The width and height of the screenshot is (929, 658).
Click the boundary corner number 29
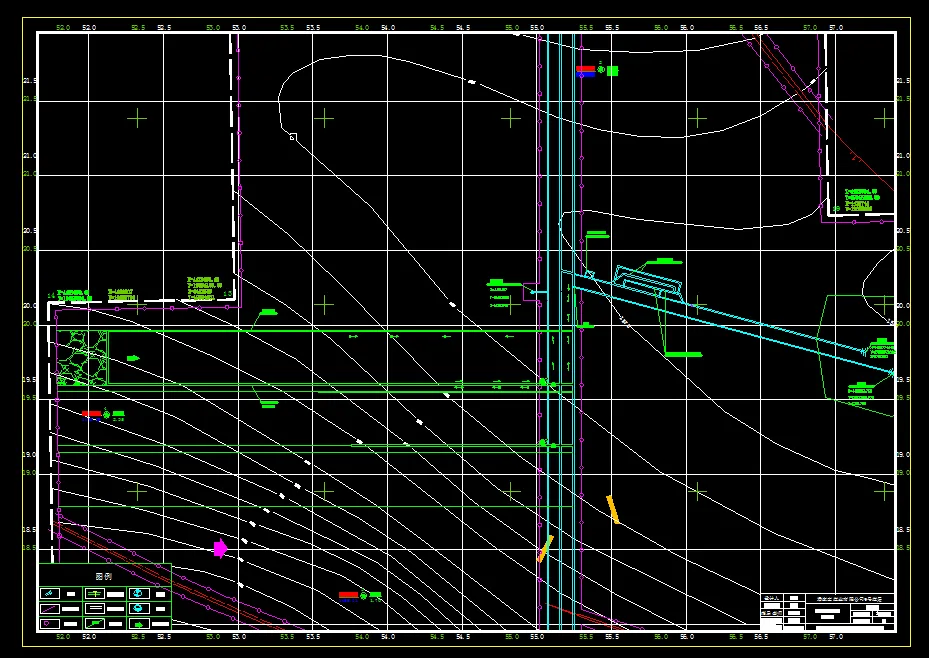point(836,208)
